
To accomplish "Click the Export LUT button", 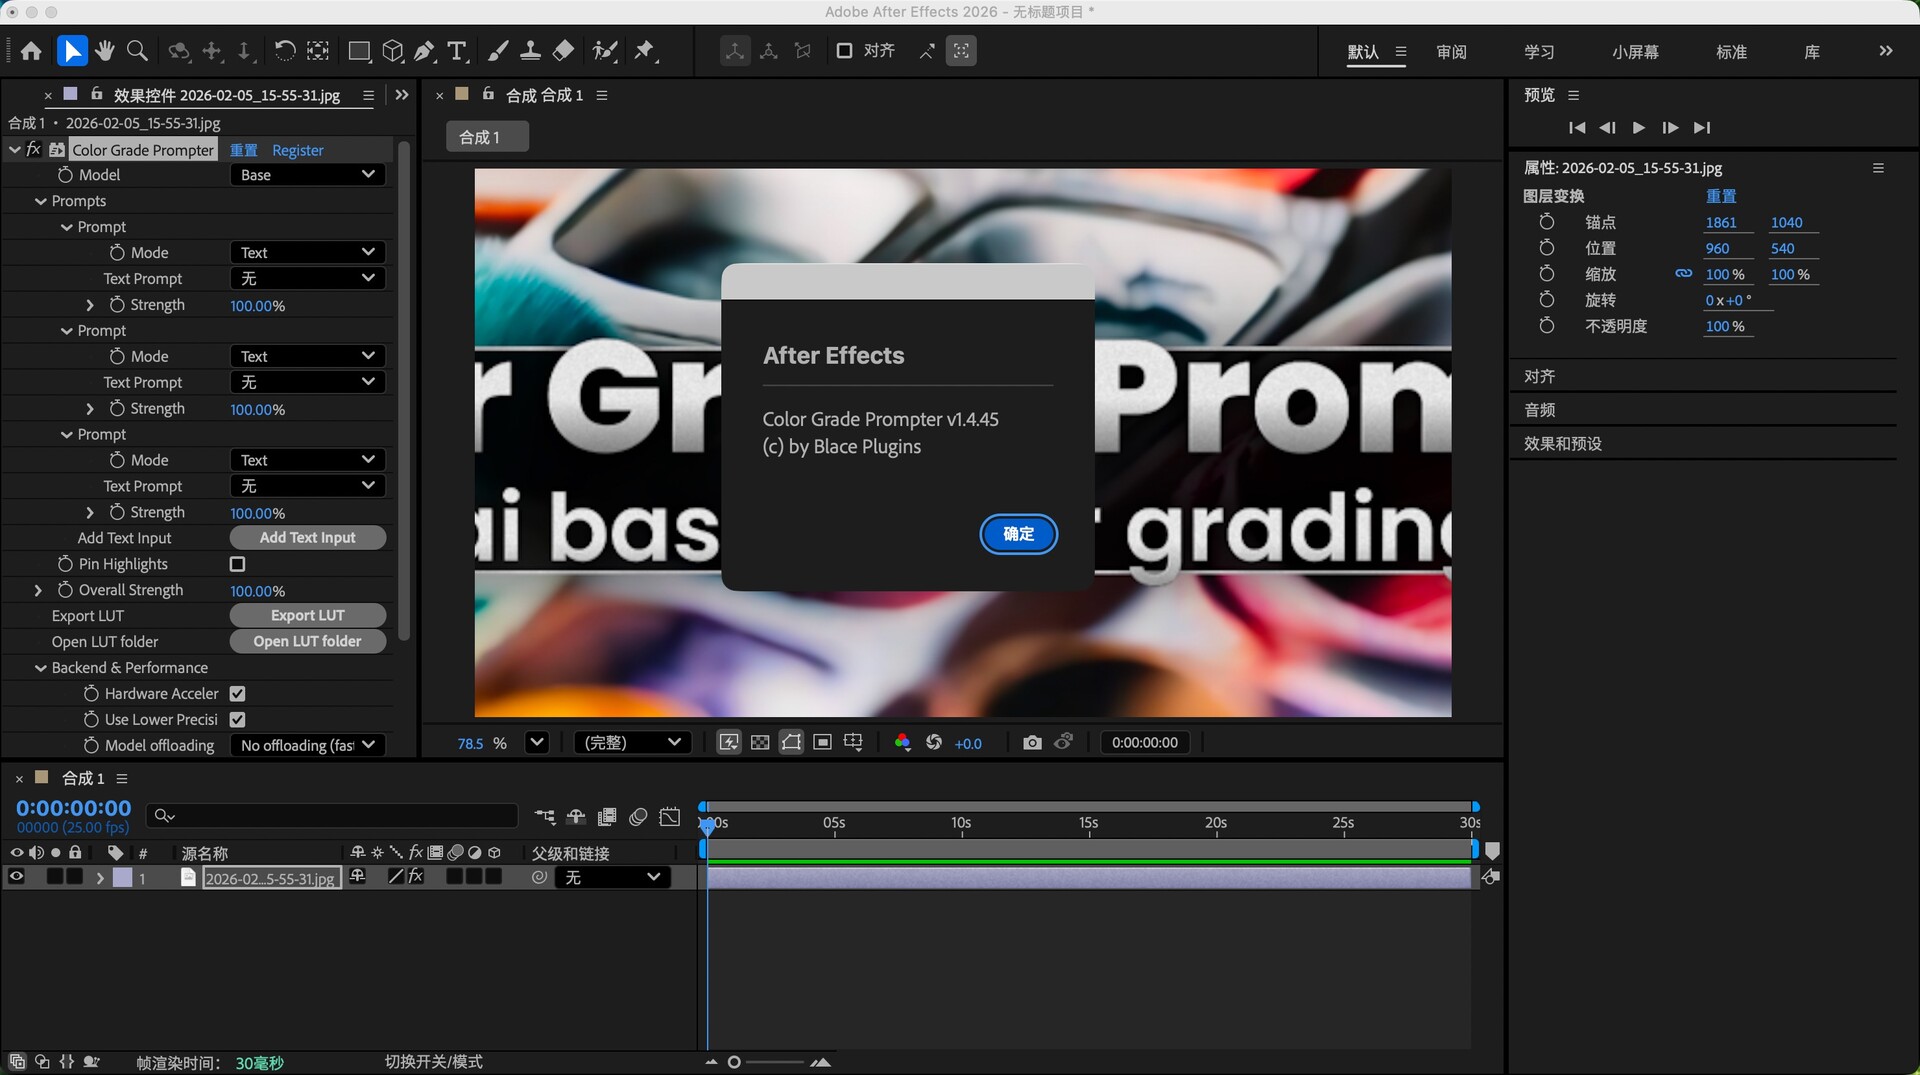I will tap(307, 615).
